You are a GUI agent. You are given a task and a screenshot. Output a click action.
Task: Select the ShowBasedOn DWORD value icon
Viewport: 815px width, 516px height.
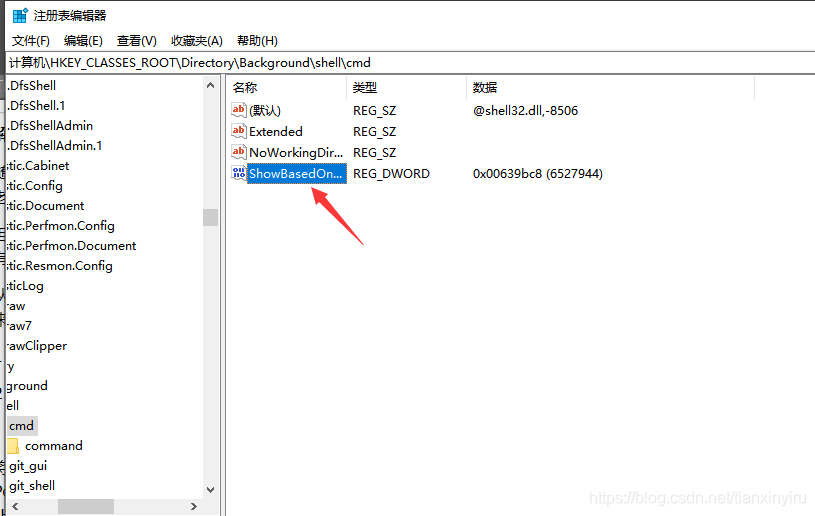[239, 173]
